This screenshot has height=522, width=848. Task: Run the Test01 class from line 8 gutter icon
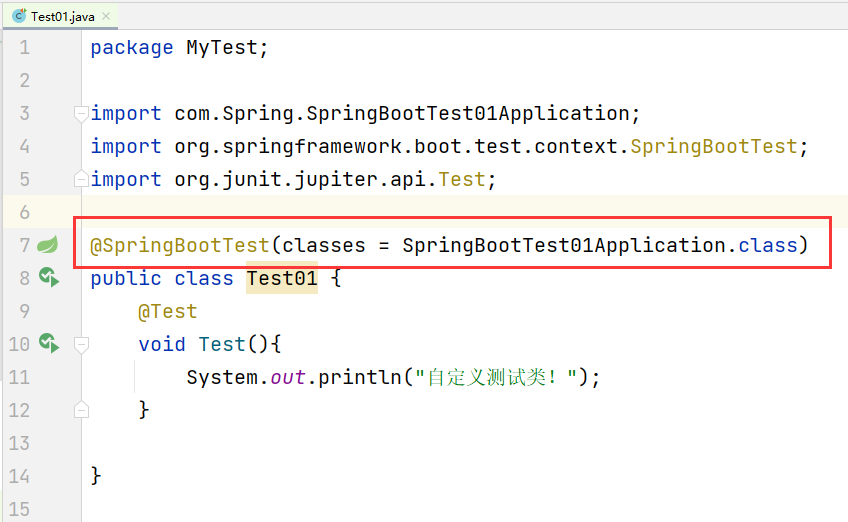point(49,277)
